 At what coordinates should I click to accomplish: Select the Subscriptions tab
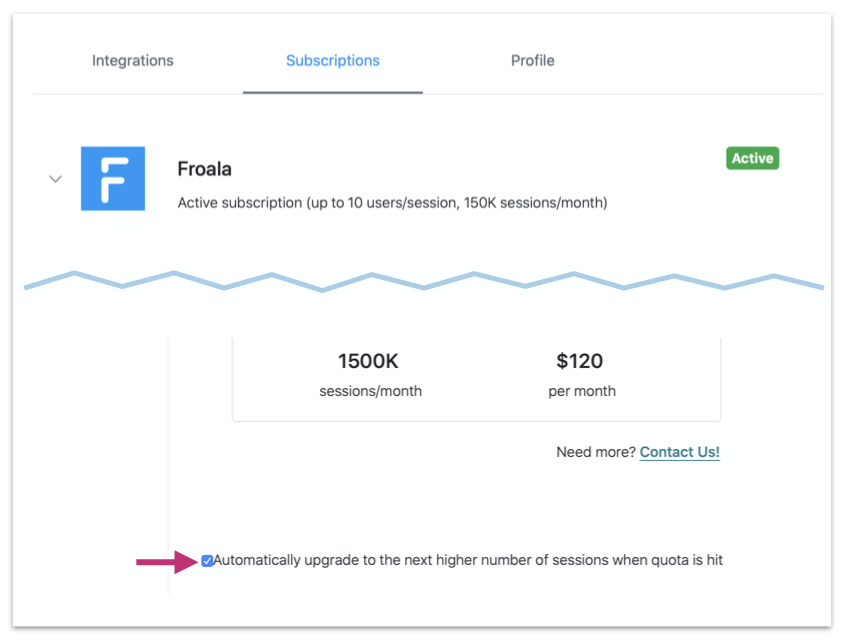pyautogui.click(x=333, y=61)
